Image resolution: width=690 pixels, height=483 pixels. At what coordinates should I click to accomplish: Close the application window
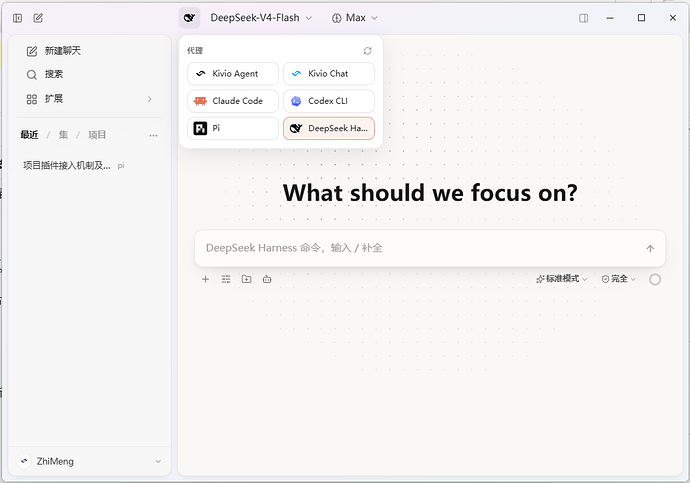(x=673, y=18)
